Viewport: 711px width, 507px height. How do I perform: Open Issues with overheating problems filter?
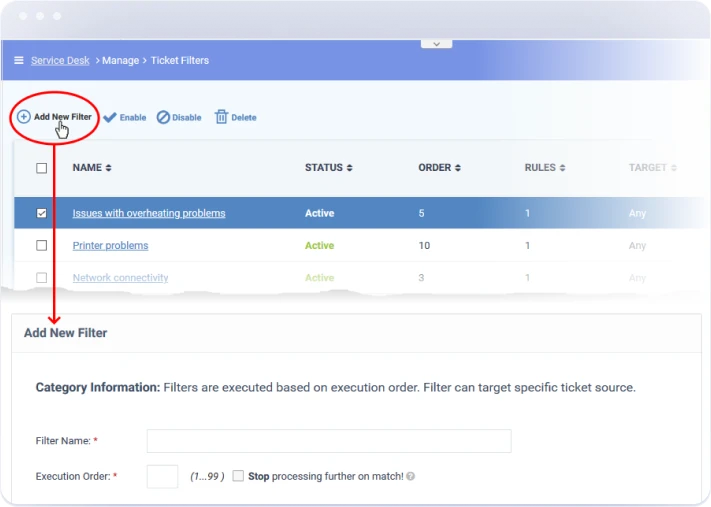pyautogui.click(x=149, y=213)
